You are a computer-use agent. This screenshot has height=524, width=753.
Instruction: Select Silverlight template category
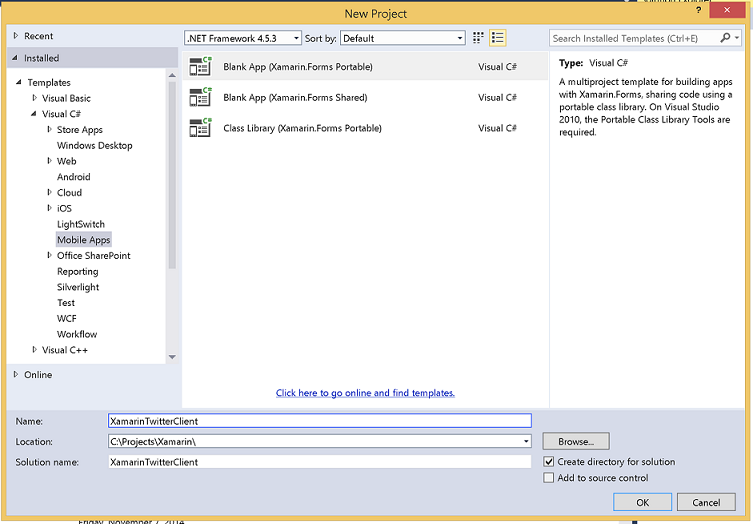coord(78,287)
